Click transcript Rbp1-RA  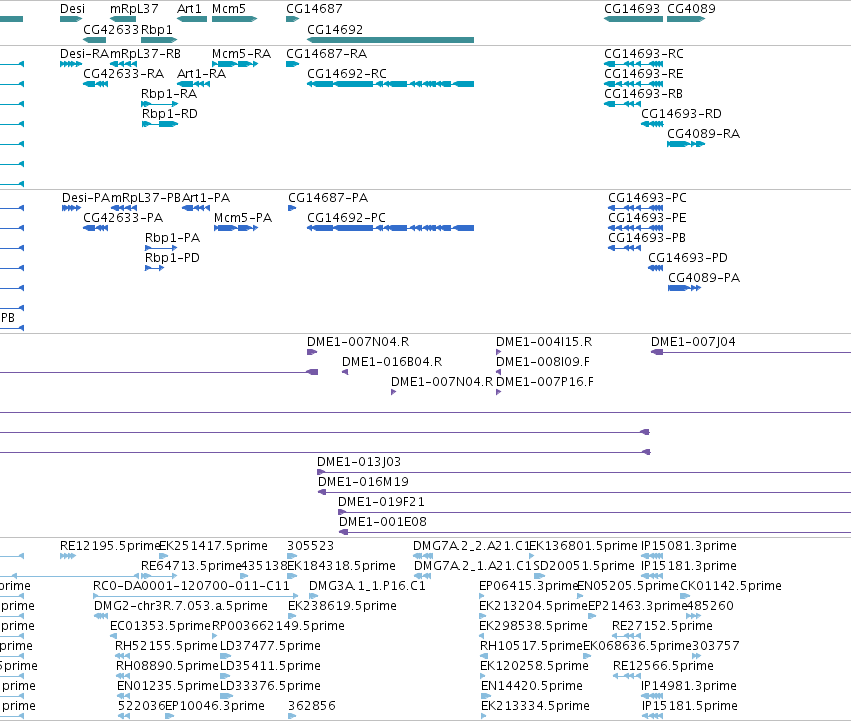[x=169, y=94]
